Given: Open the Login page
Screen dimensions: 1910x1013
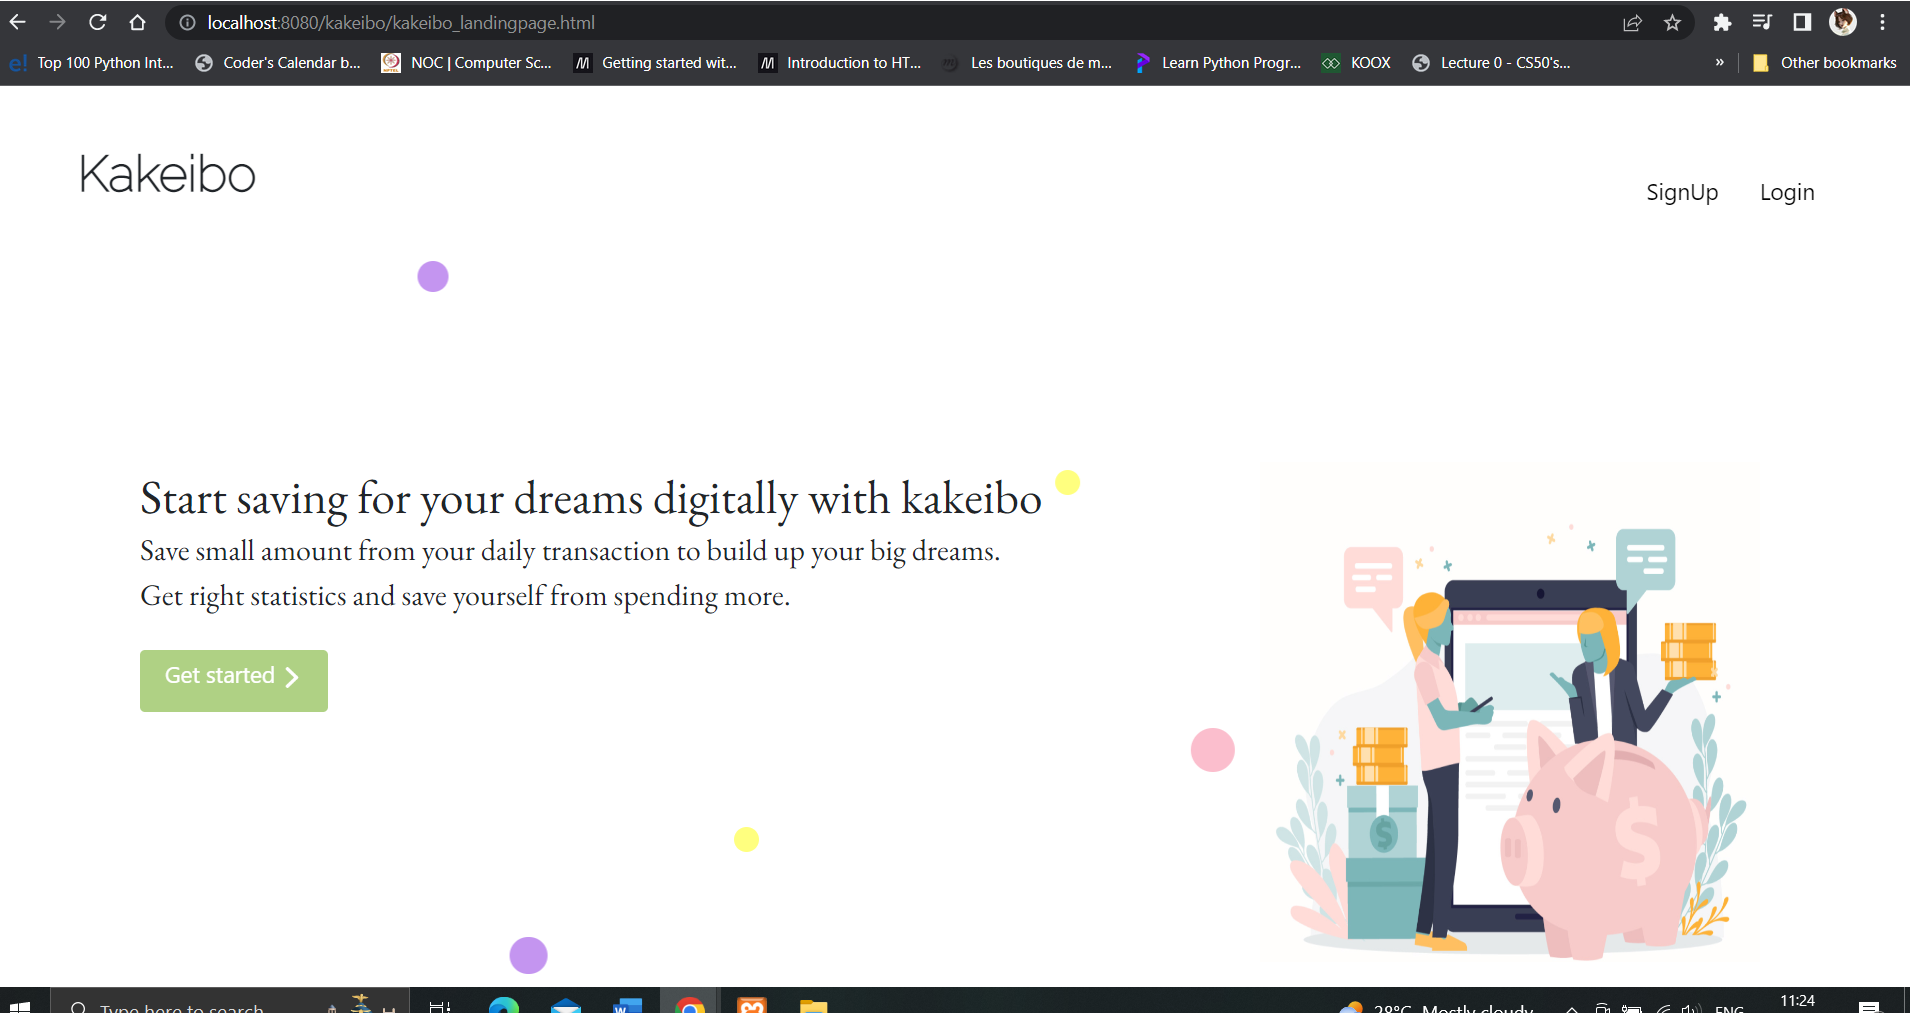Looking at the screenshot, I should (1787, 191).
